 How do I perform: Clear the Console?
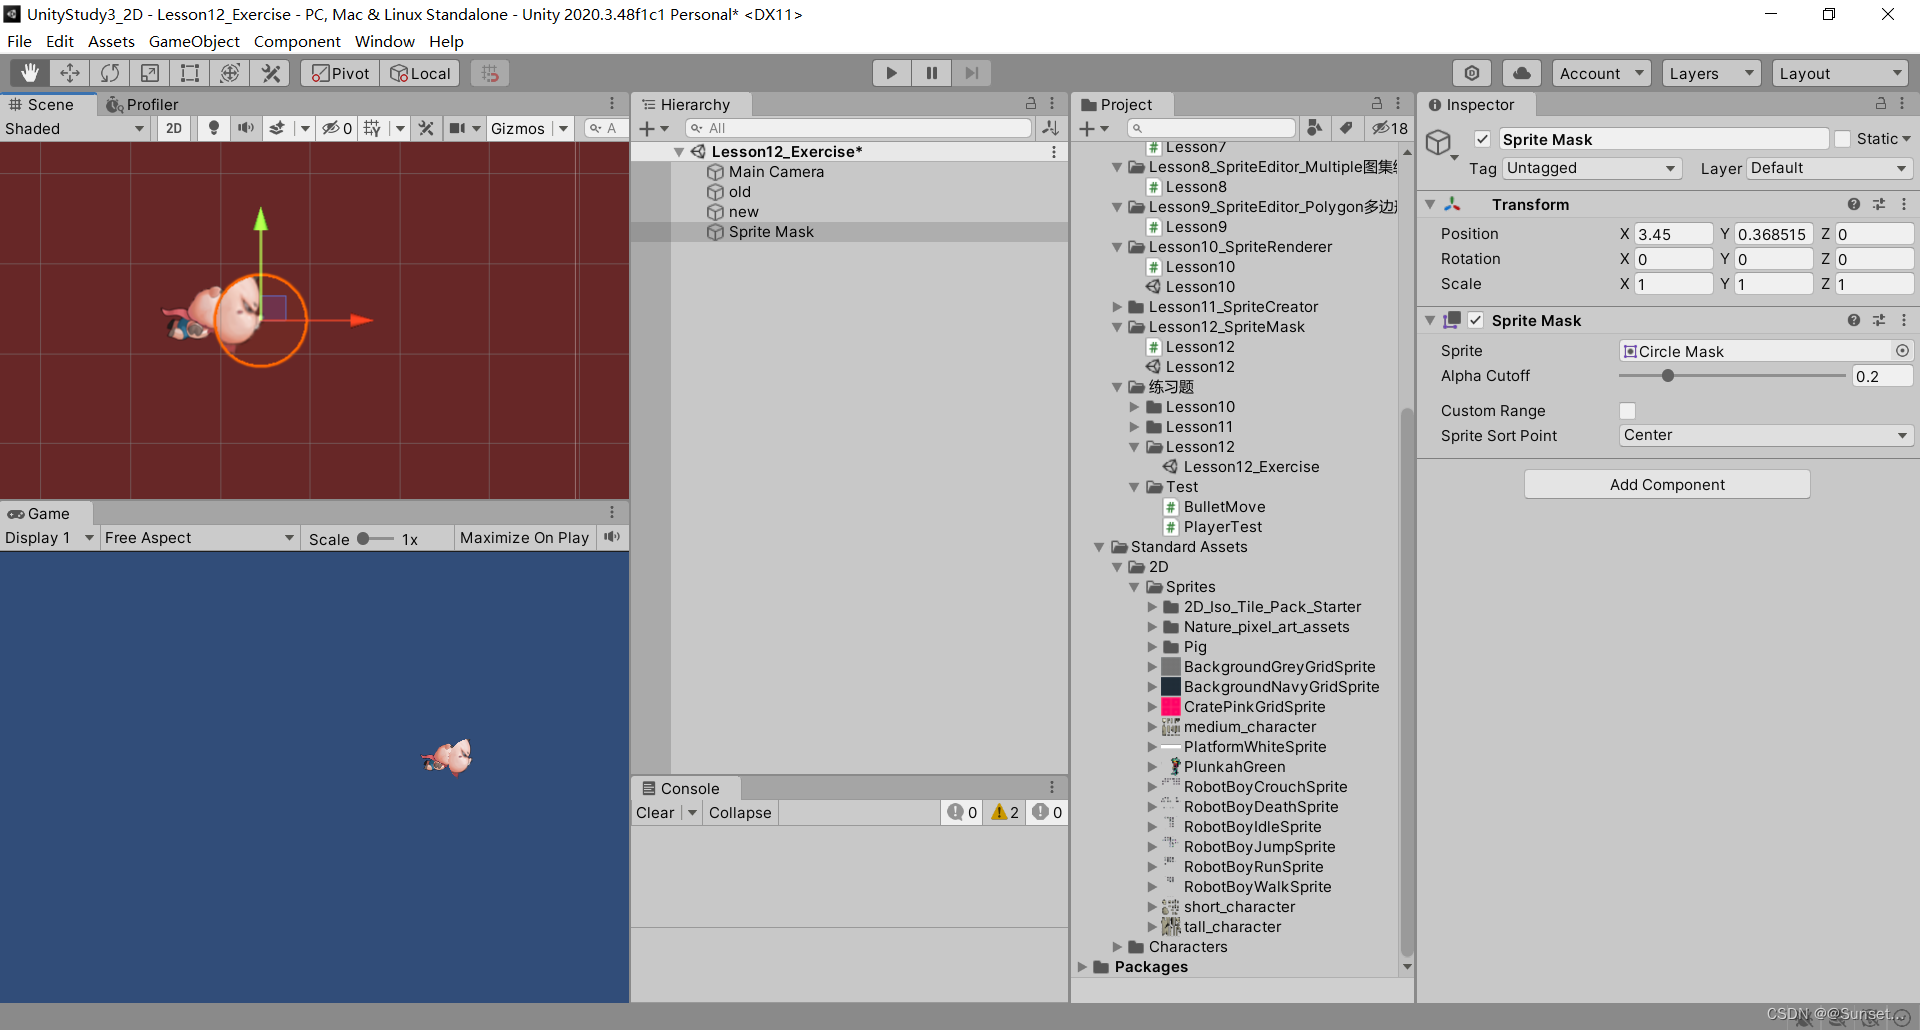[655, 812]
